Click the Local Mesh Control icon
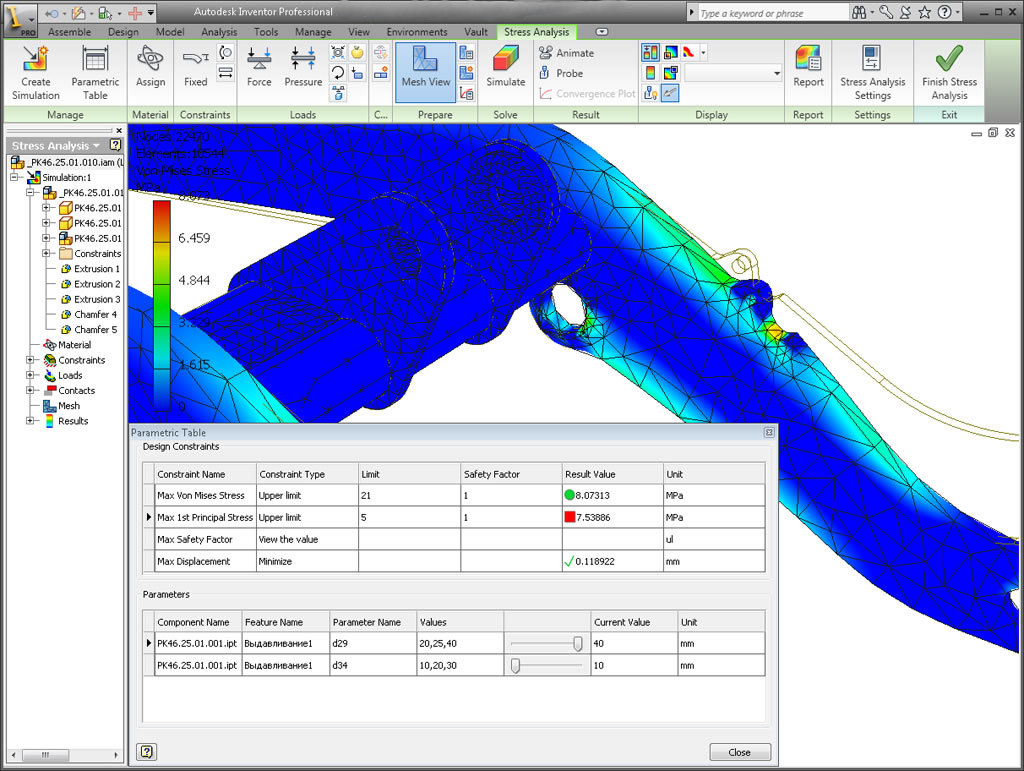 coord(466,73)
